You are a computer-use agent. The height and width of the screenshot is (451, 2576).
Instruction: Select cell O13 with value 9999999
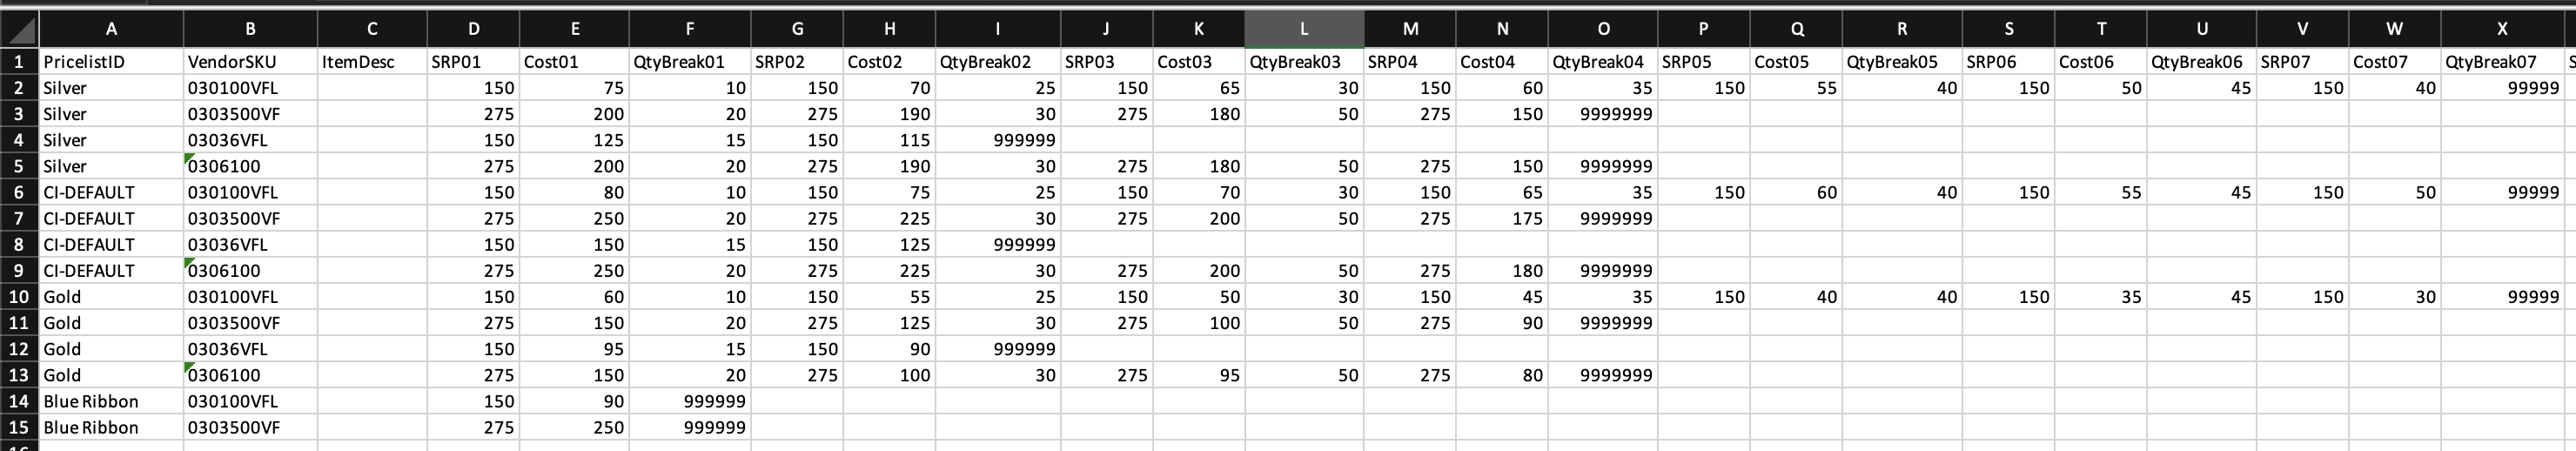coord(1602,376)
